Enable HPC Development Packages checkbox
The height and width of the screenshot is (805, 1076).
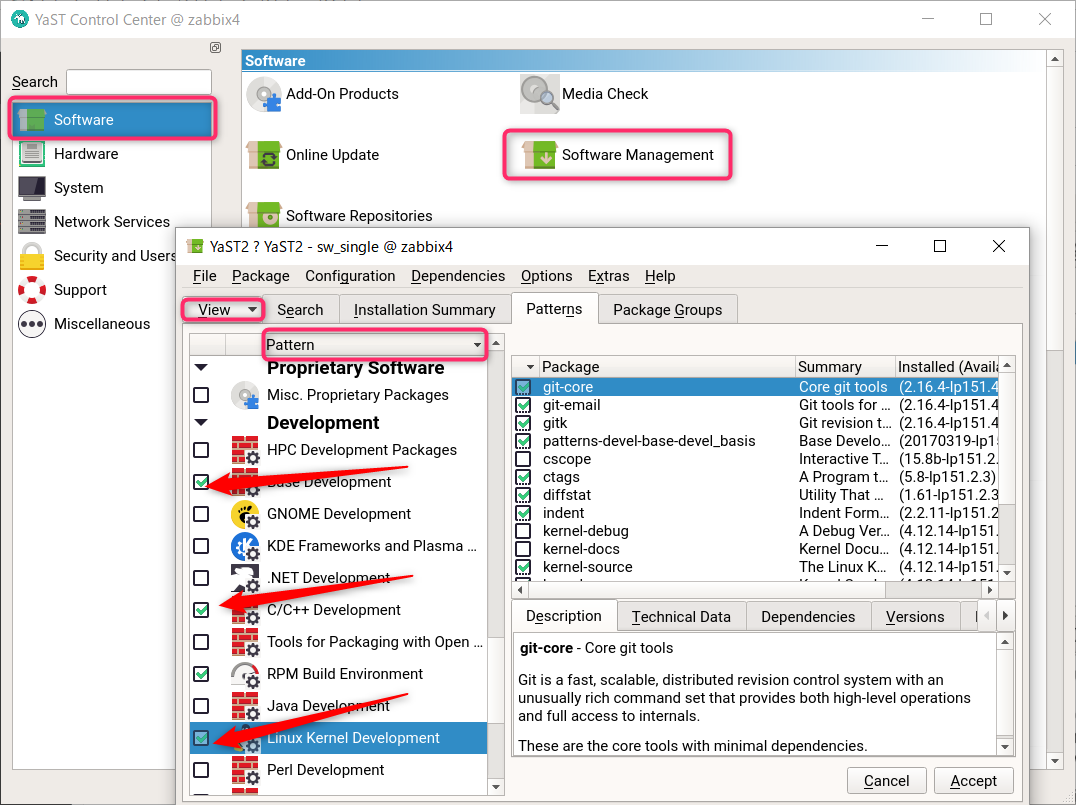point(201,450)
